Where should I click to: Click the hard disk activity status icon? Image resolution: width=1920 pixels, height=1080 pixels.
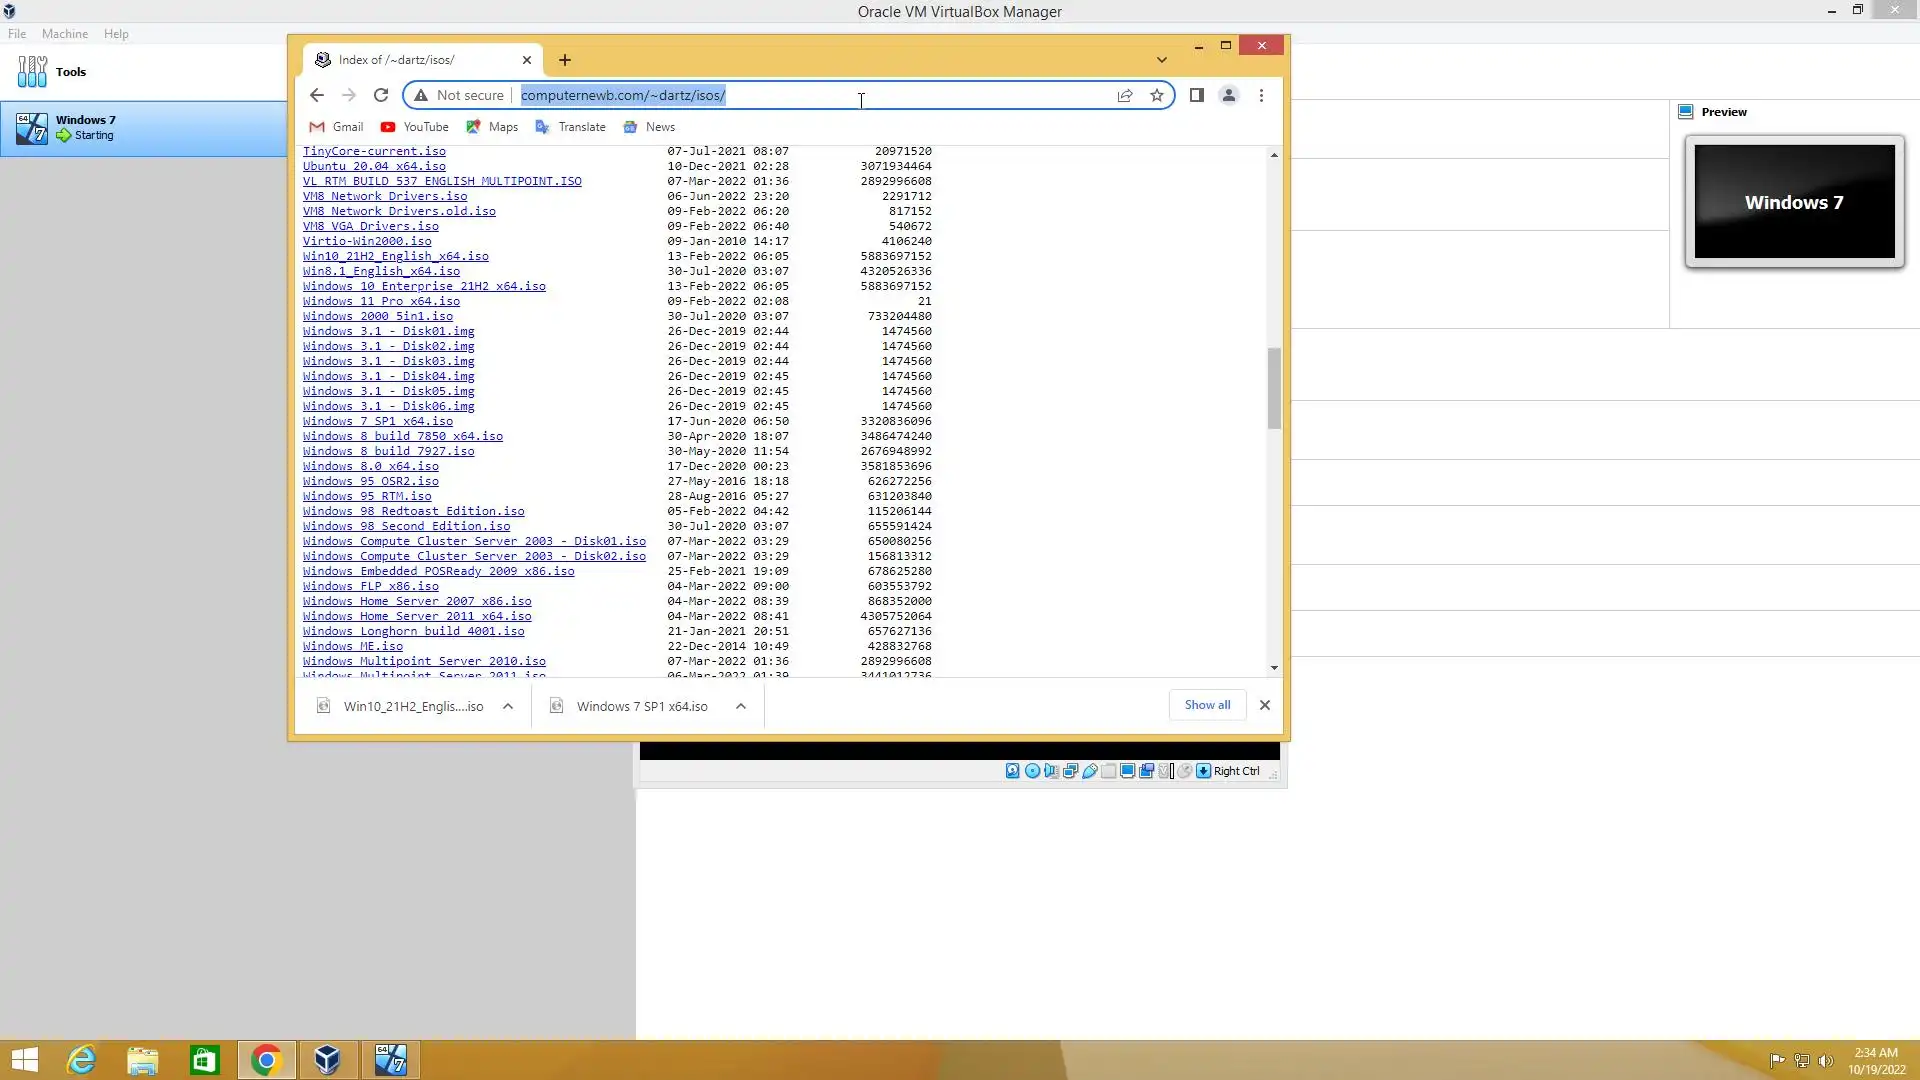pos(1013,771)
